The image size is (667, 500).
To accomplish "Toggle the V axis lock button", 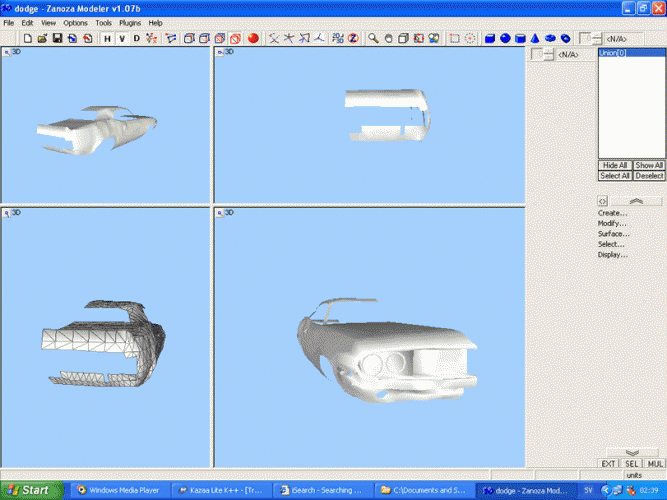I will [122, 39].
